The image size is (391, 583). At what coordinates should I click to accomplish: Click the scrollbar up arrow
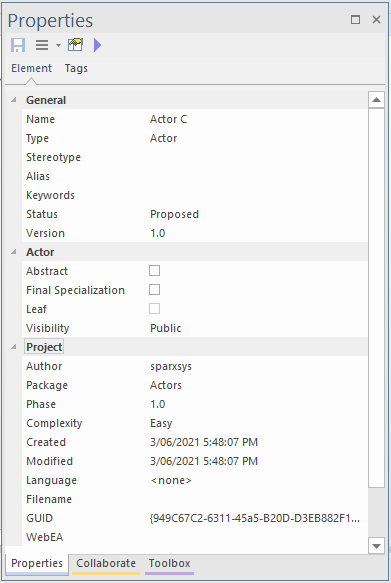(376, 100)
